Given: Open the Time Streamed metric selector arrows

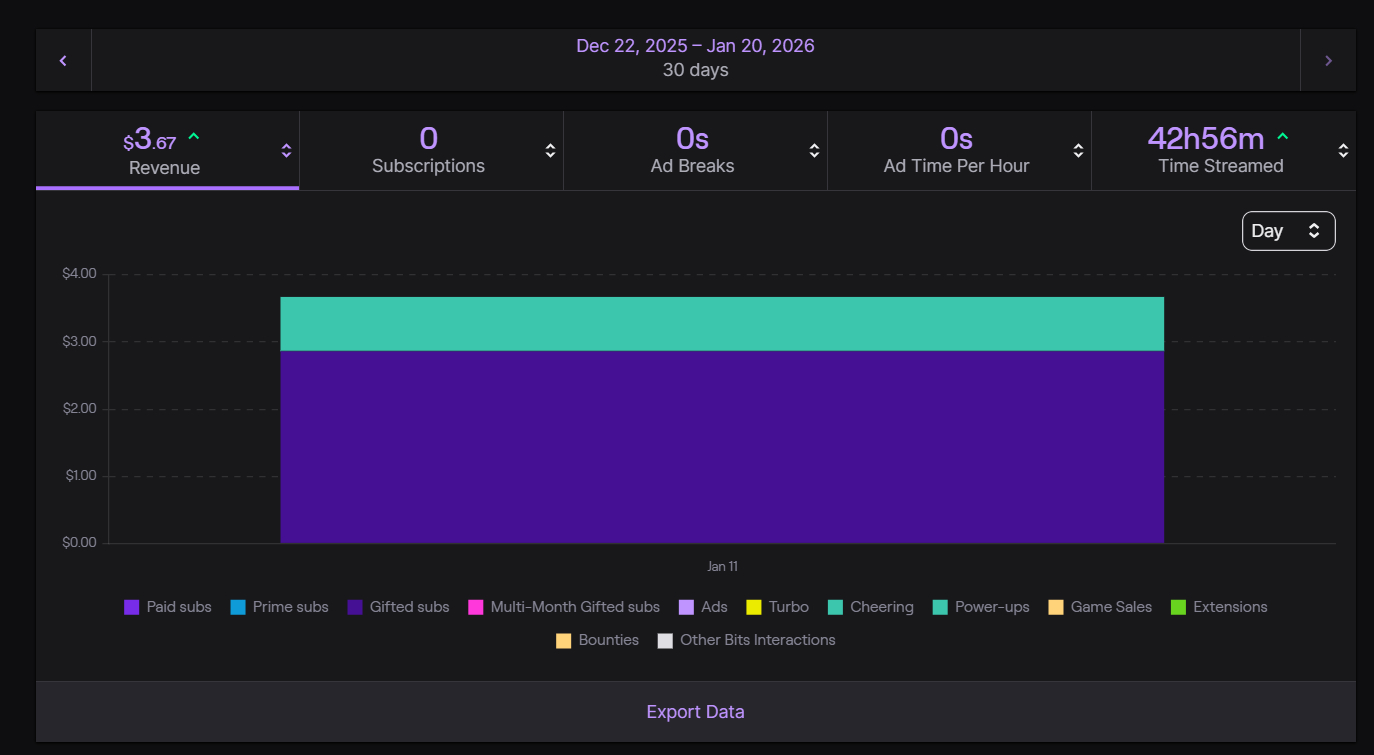Looking at the screenshot, I should [1343, 151].
